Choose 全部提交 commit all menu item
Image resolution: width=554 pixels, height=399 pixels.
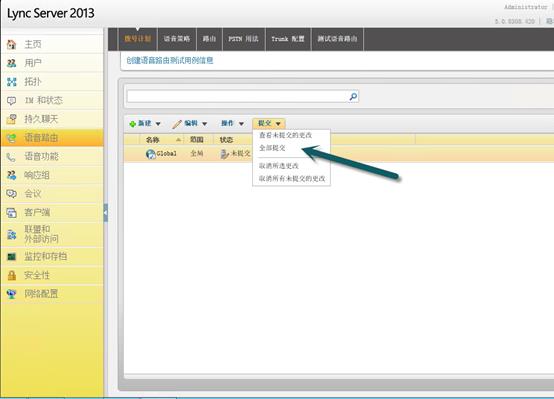tap(272, 148)
